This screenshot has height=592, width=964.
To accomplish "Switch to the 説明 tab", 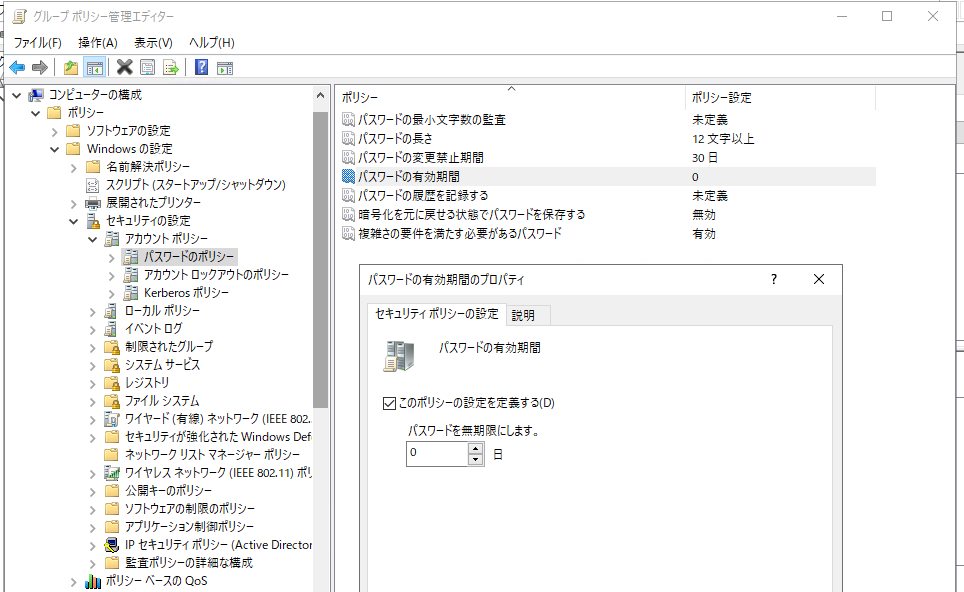I will click(523, 315).
